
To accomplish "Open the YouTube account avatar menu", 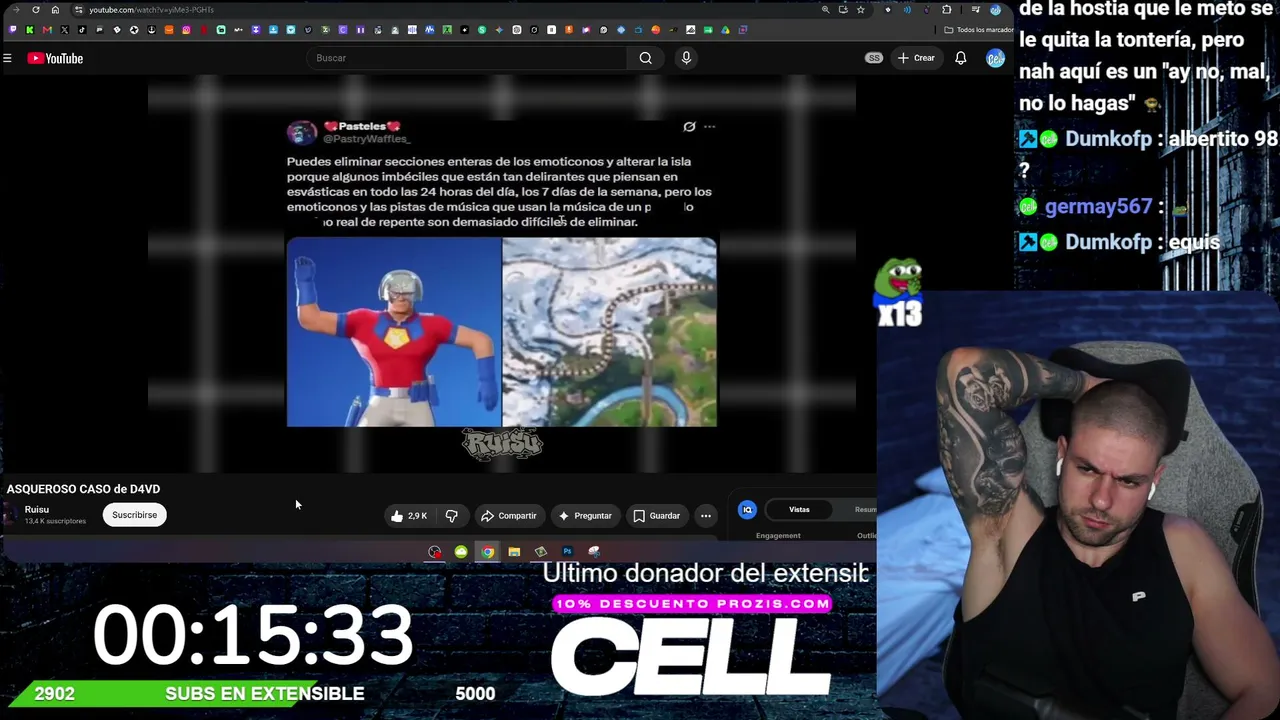I will pyautogui.click(x=995, y=58).
